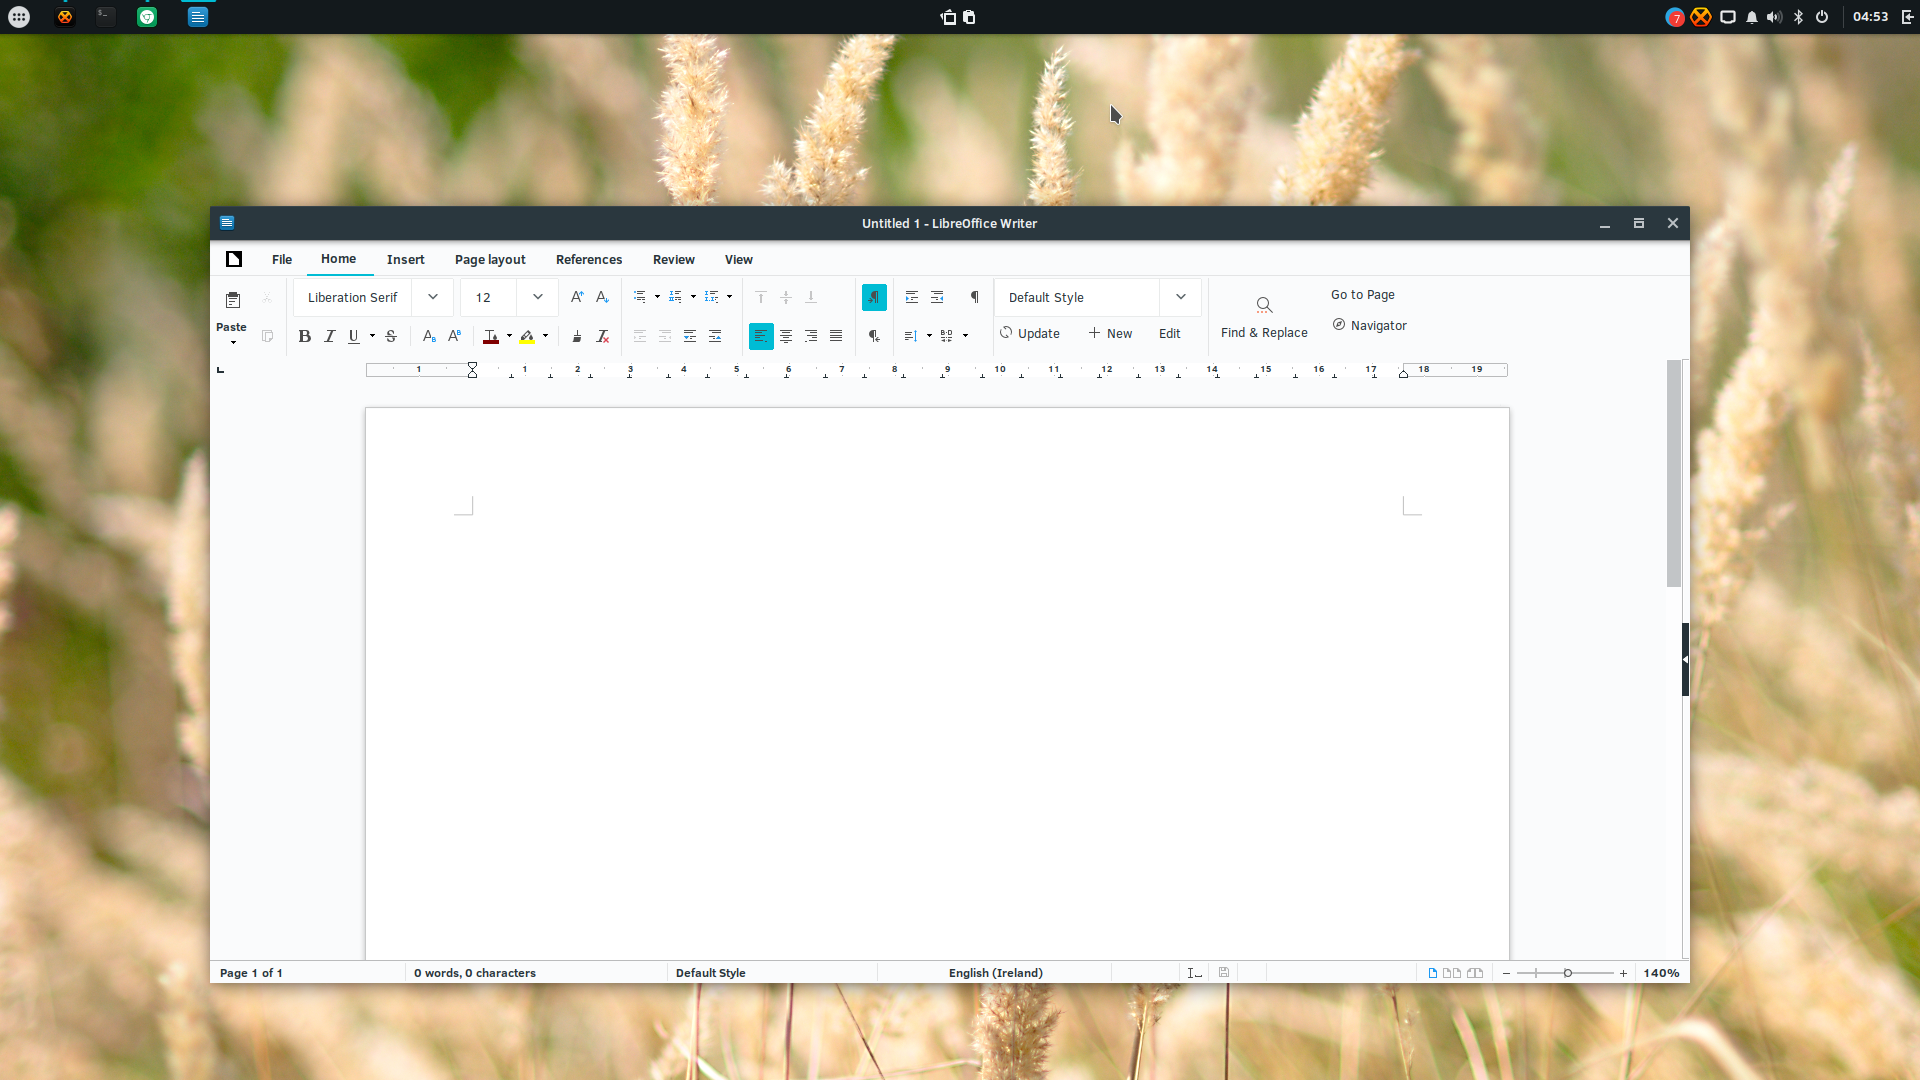
Task: Open highlight color dropdown arrow
Action: [545, 336]
